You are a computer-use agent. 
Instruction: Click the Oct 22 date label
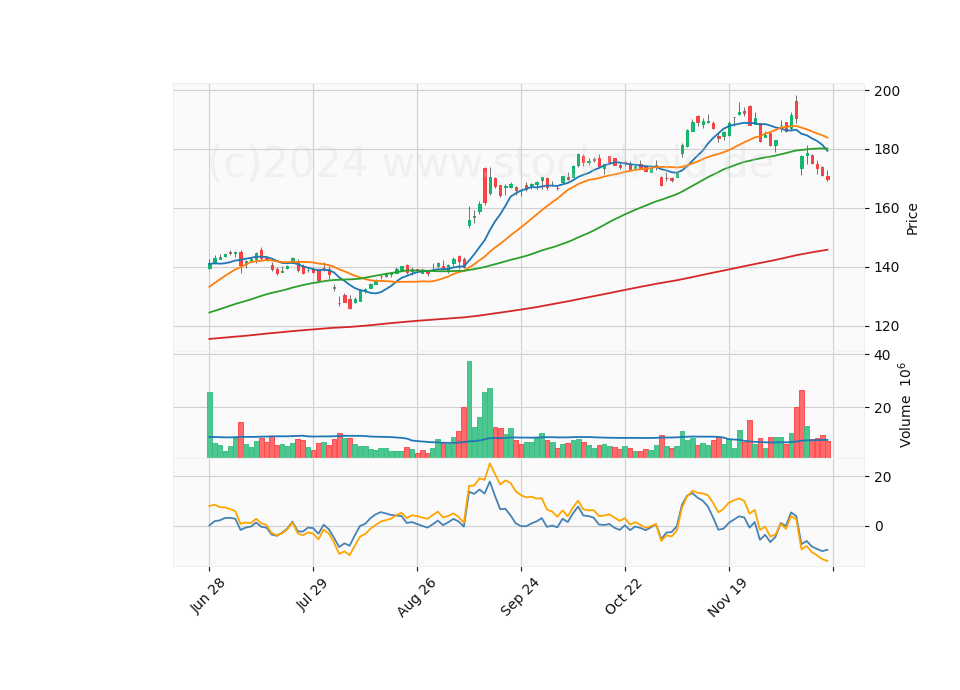click(624, 596)
